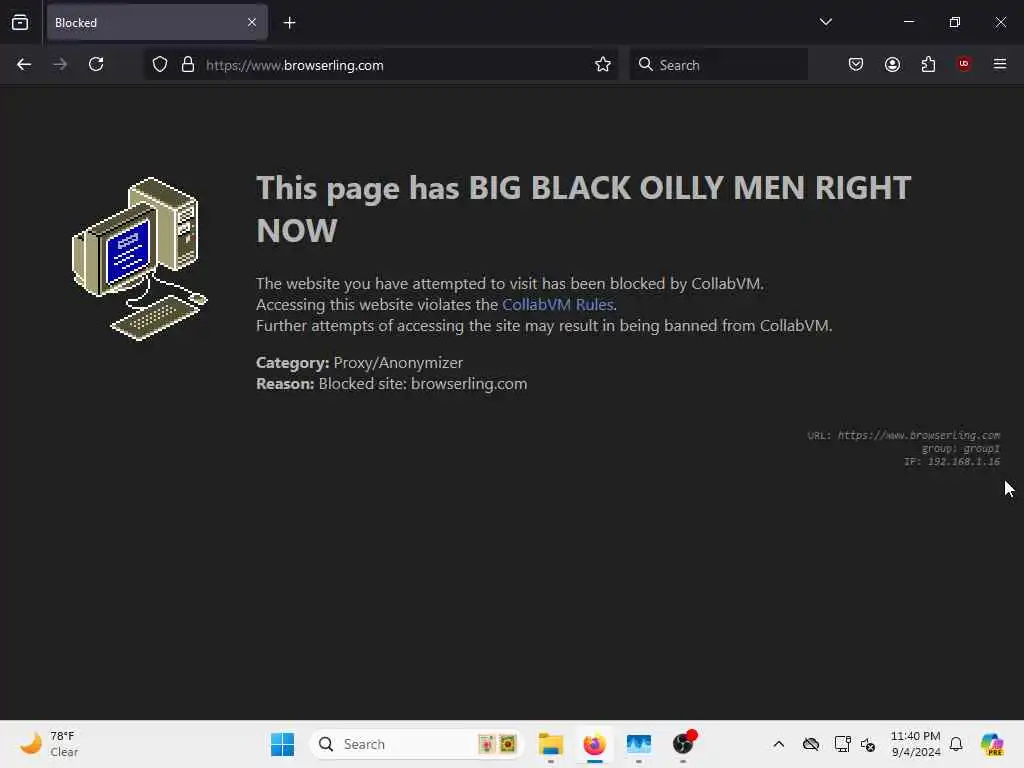Viewport: 1024px width, 768px height.
Task: Open OBS Studio from the taskbar
Action: click(683, 744)
